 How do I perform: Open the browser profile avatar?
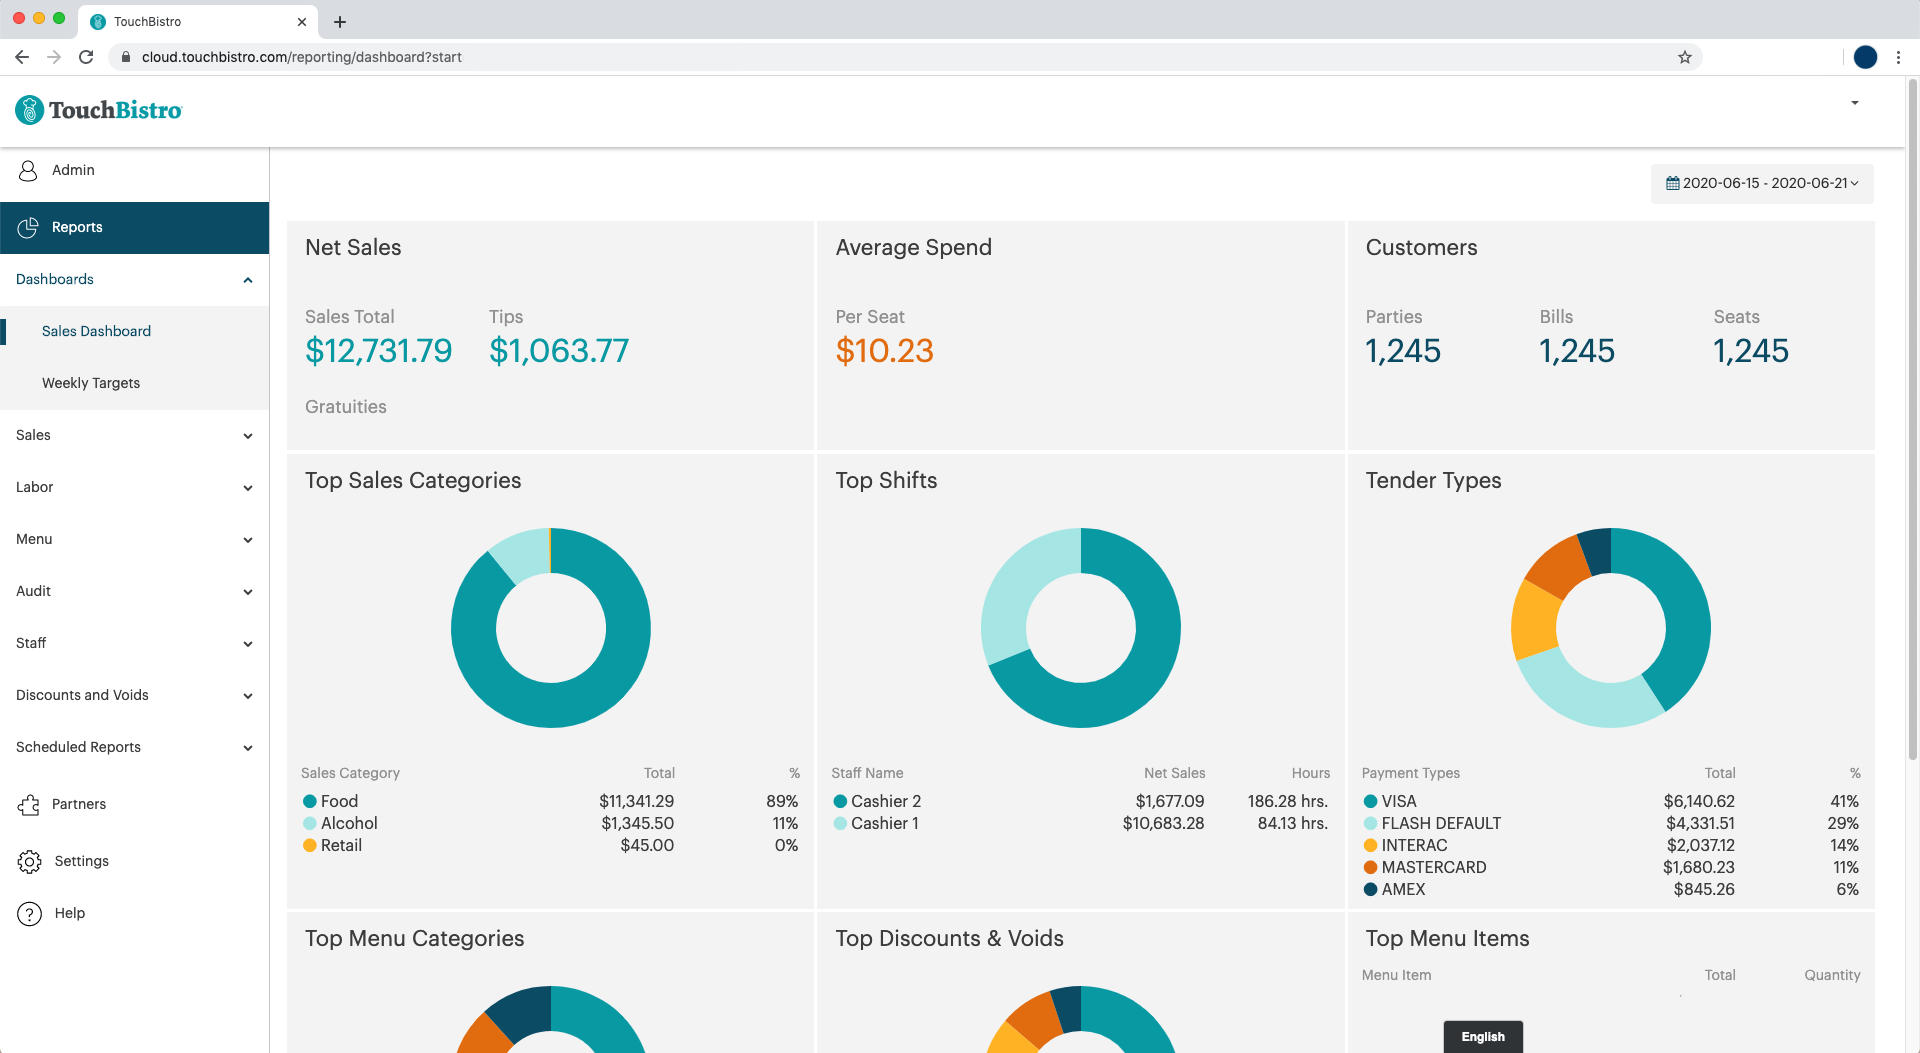1865,57
